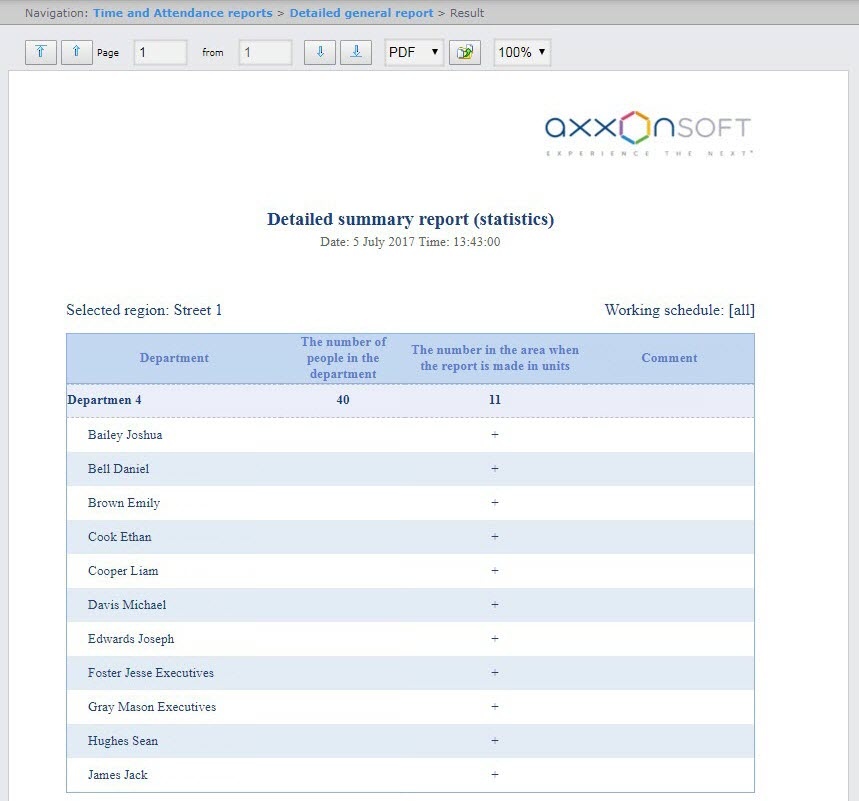Click the Department column header

click(x=174, y=358)
